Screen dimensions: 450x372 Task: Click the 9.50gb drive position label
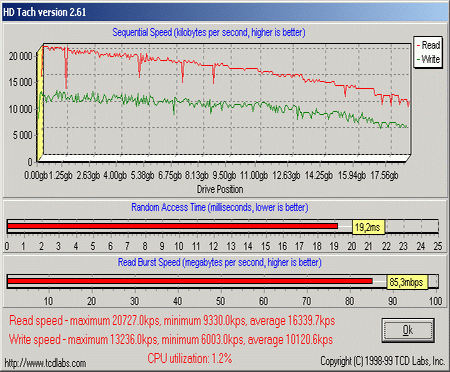click(224, 175)
